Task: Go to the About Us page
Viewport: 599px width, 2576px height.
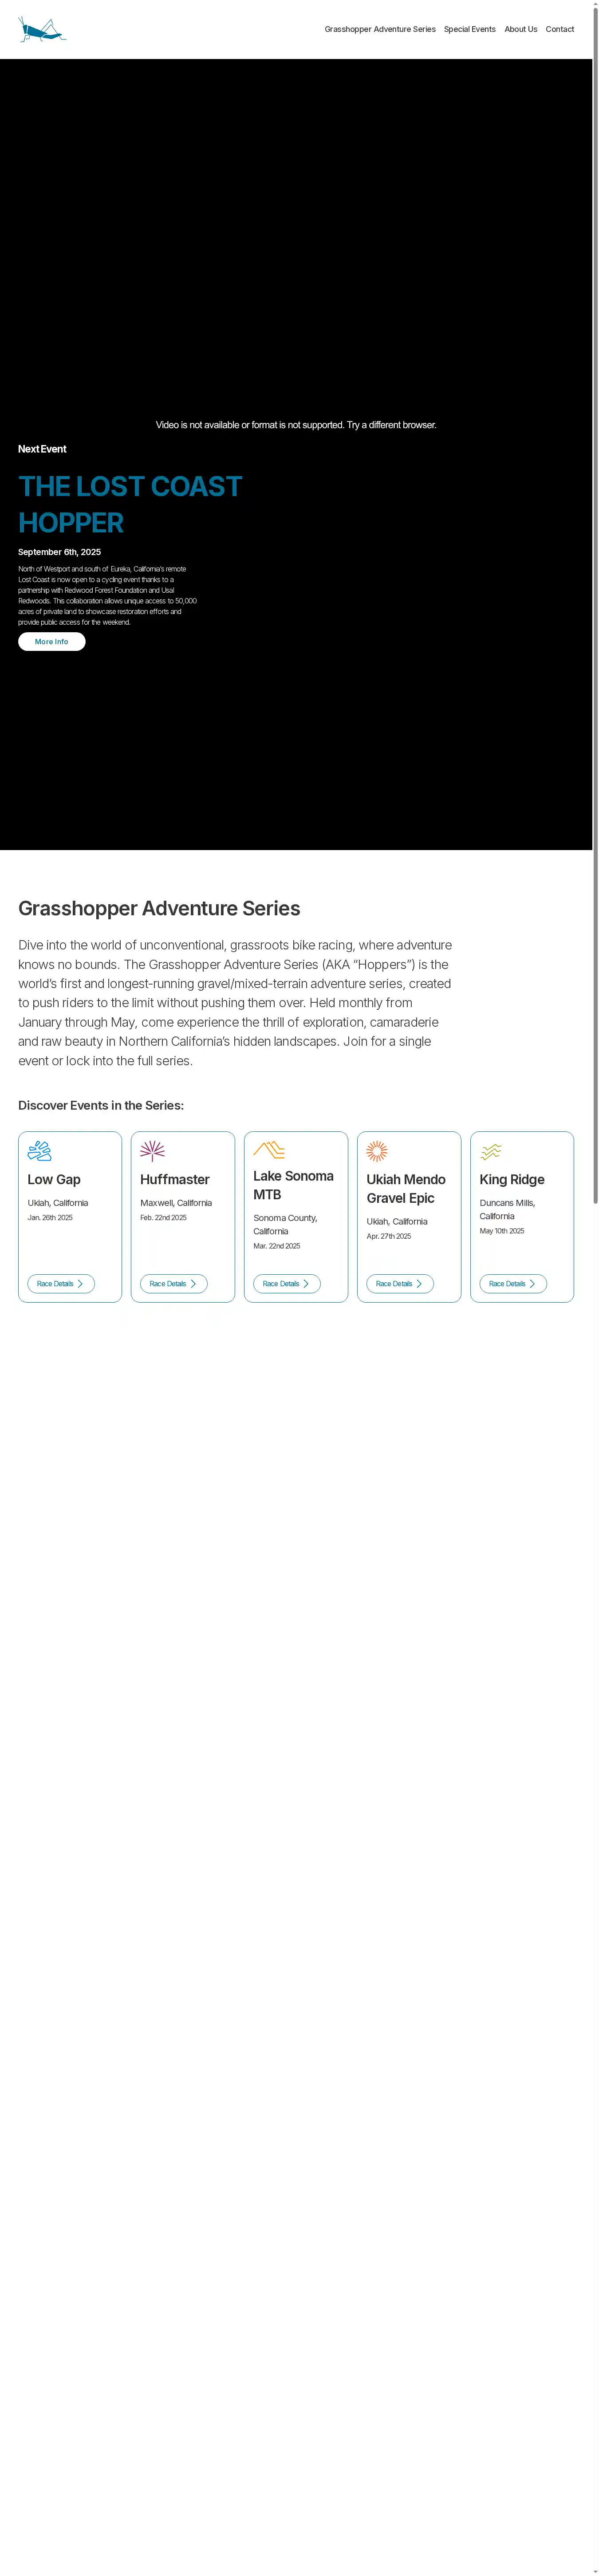Action: [520, 29]
